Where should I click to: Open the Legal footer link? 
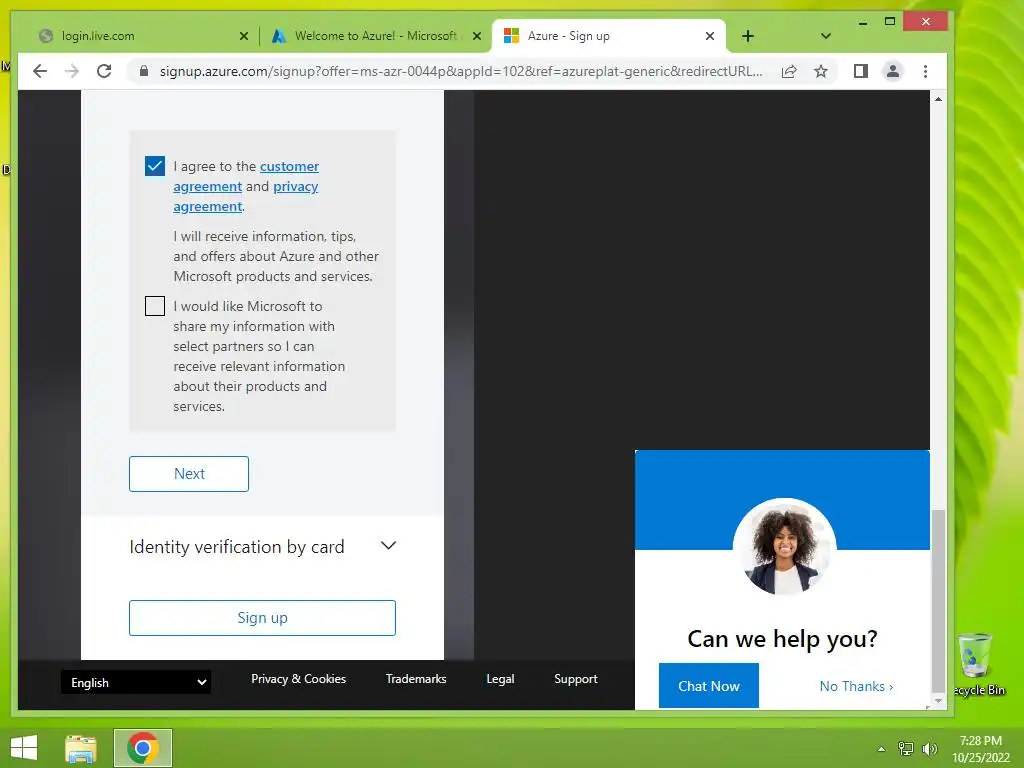tap(500, 679)
